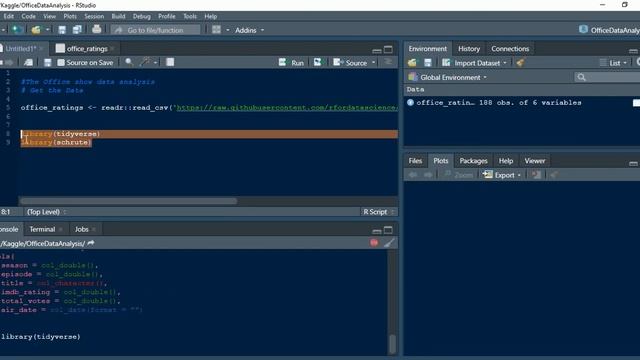Click the environment search field
Image resolution: width=640 pixels, height=360 pixels.
pos(607,77)
